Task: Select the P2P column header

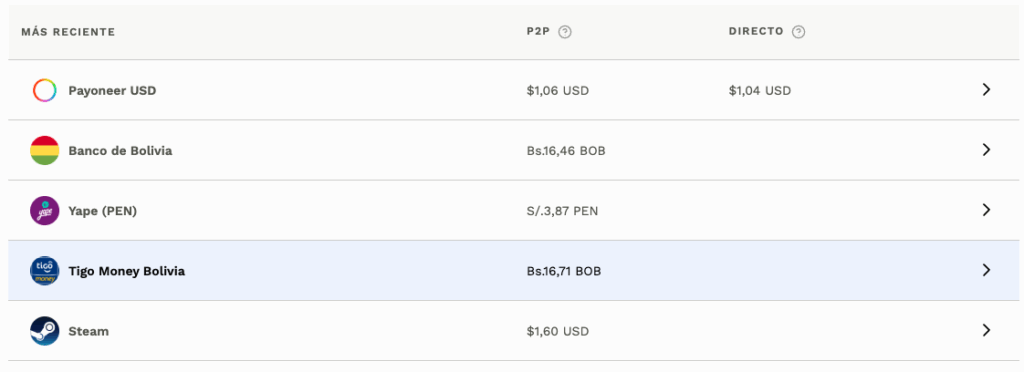Action: [x=539, y=31]
